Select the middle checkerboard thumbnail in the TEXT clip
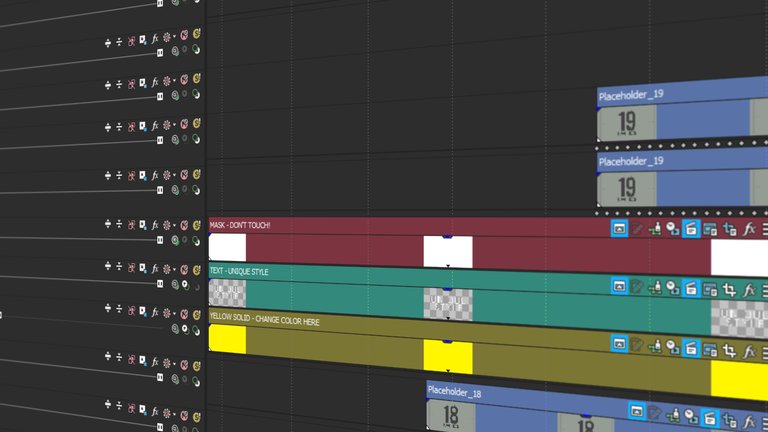 (448, 304)
